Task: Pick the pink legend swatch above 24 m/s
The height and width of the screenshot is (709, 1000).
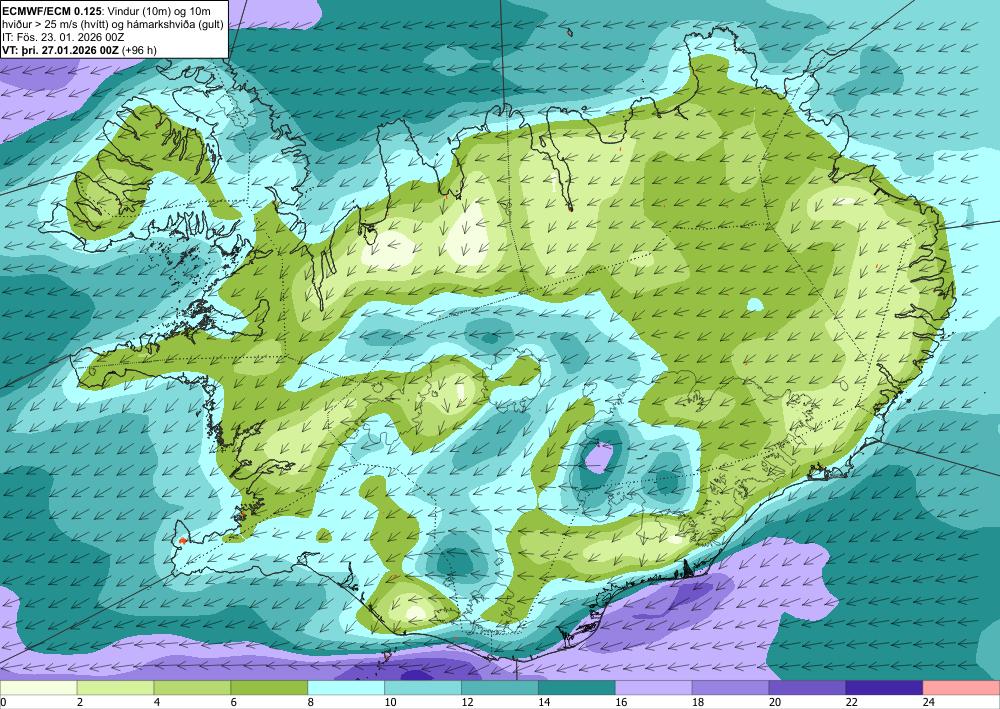Action: click(962, 688)
